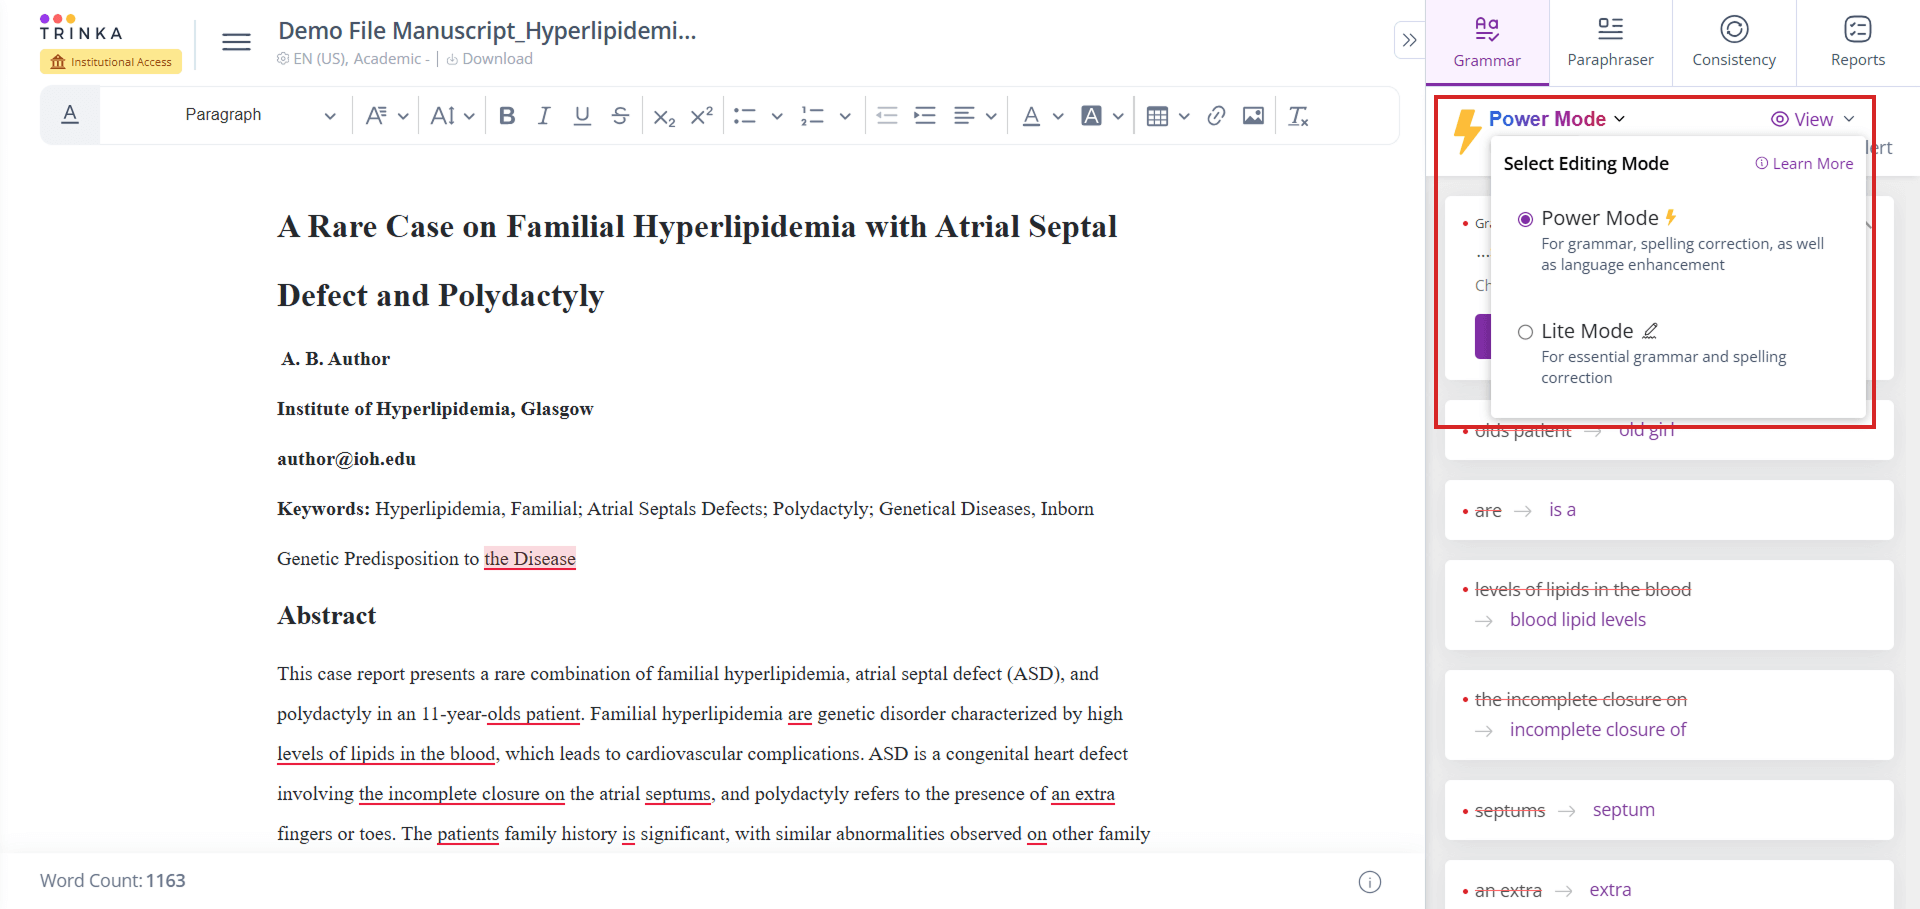
Task: Open the Paraphraser tab
Action: tap(1610, 42)
